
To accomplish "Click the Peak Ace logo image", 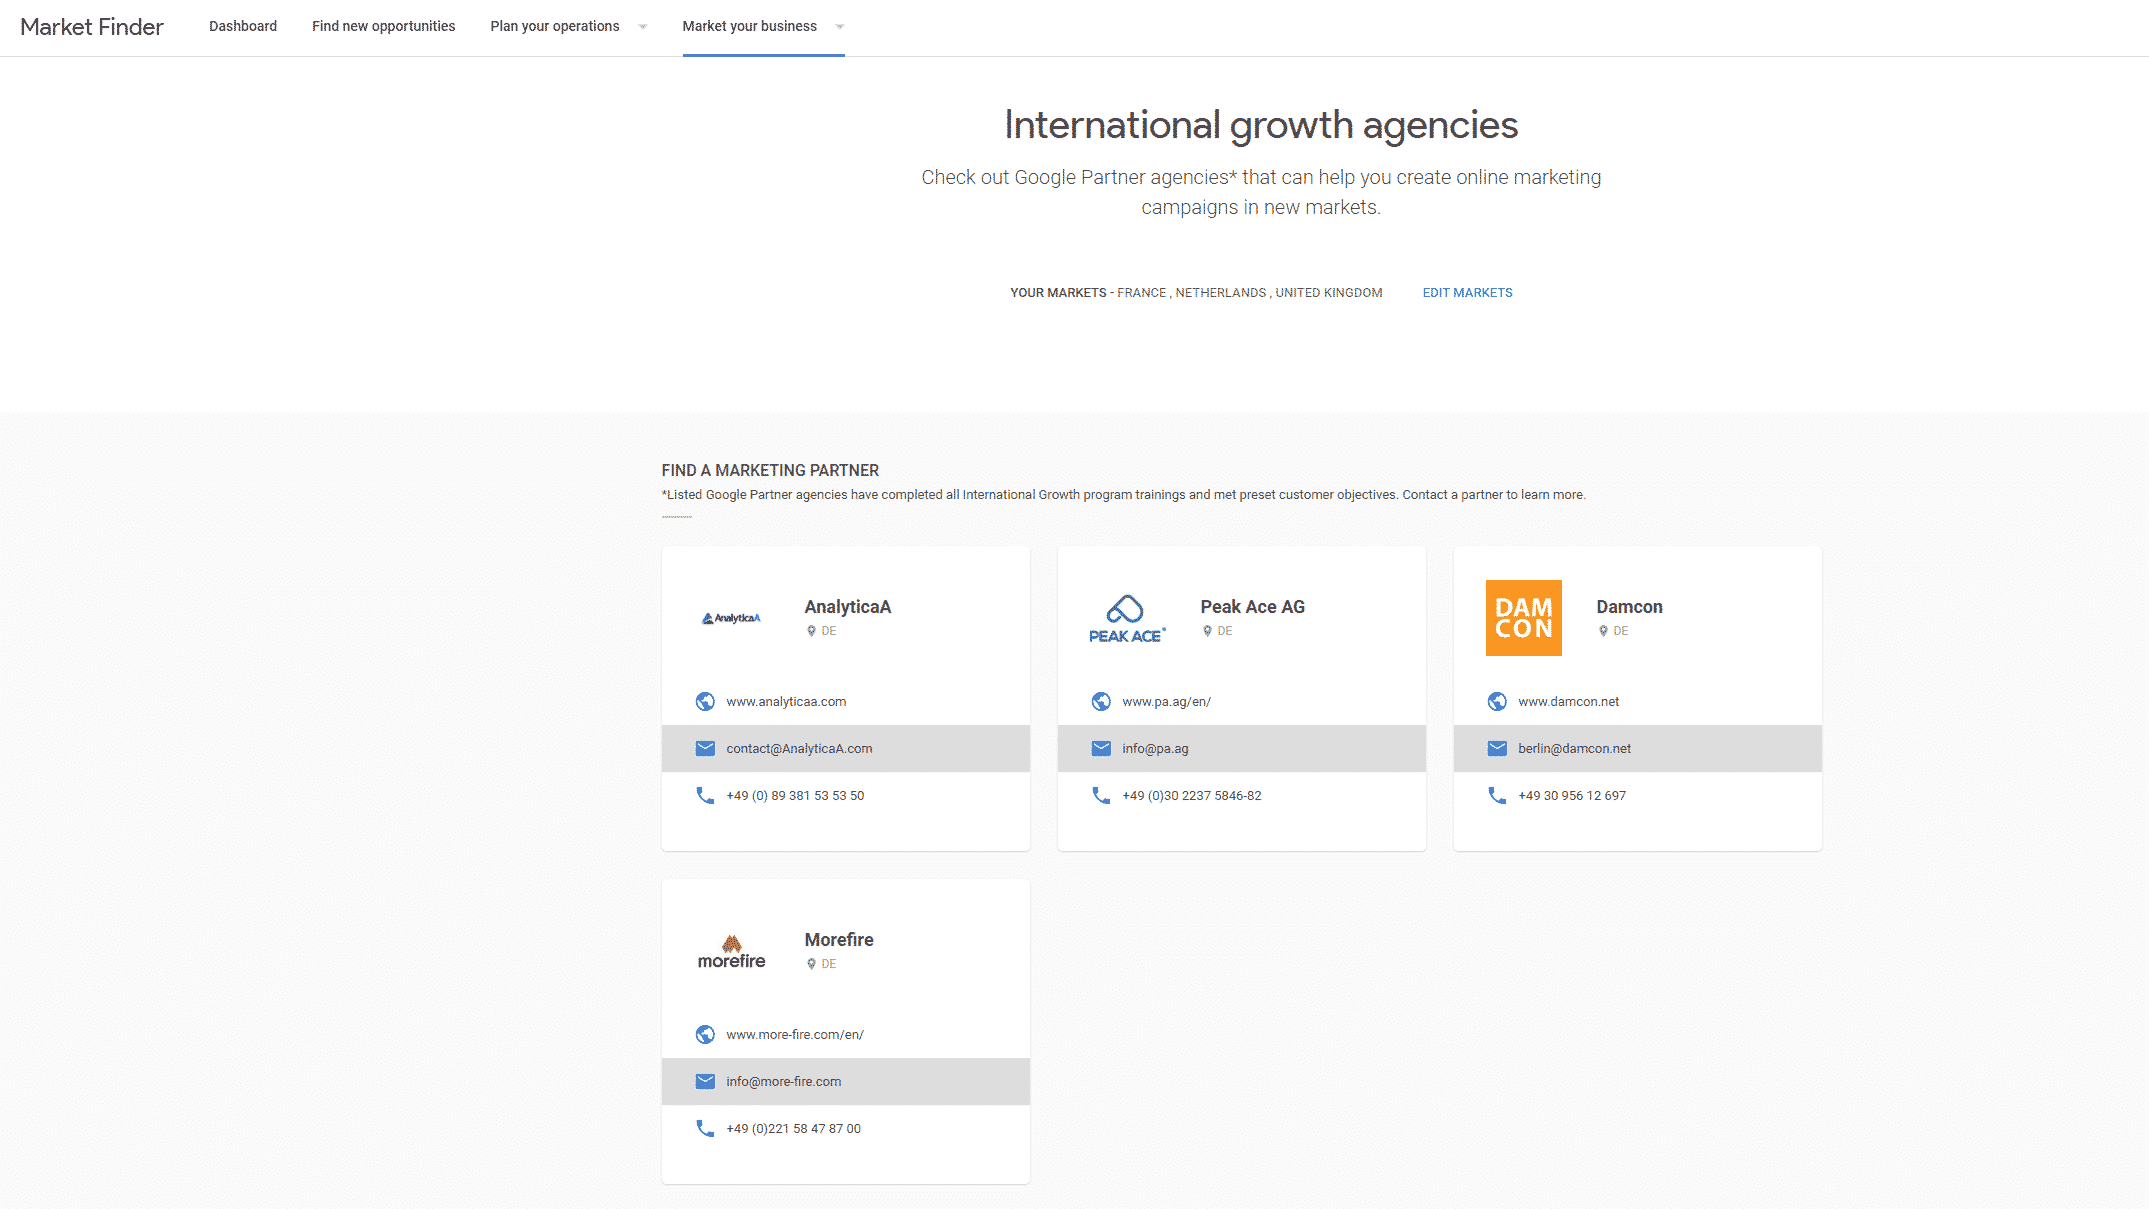I will point(1127,619).
